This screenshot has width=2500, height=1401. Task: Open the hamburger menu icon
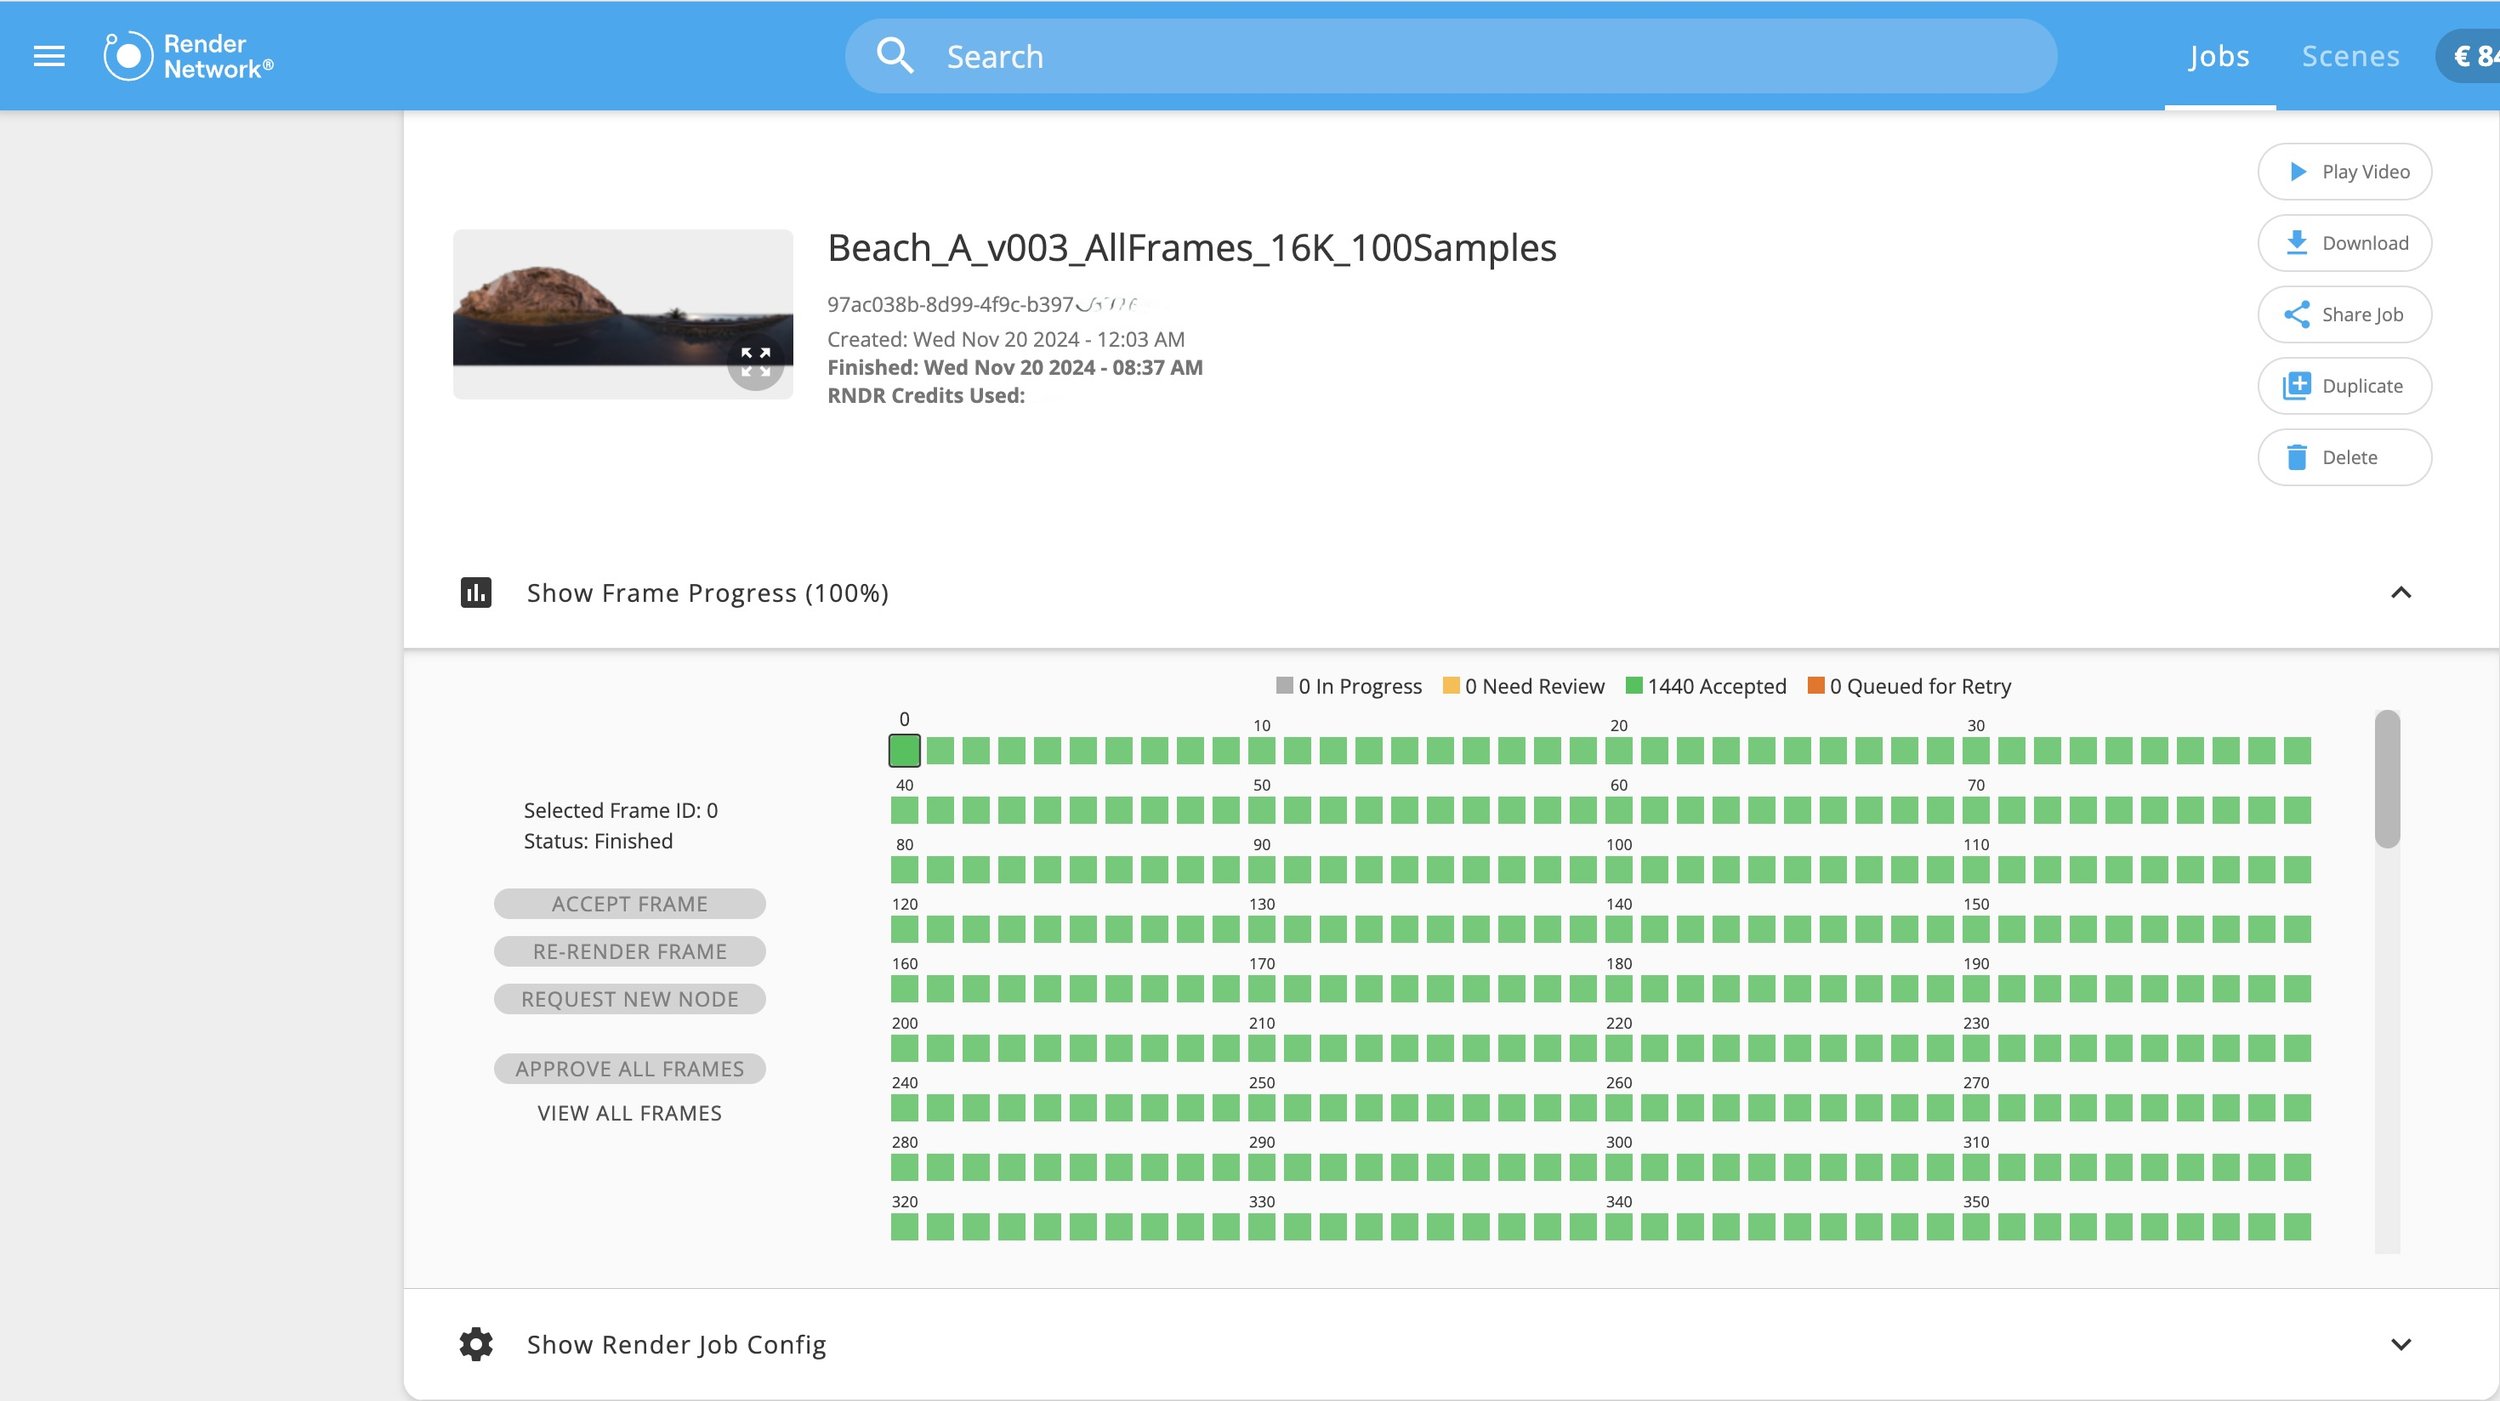click(x=49, y=56)
